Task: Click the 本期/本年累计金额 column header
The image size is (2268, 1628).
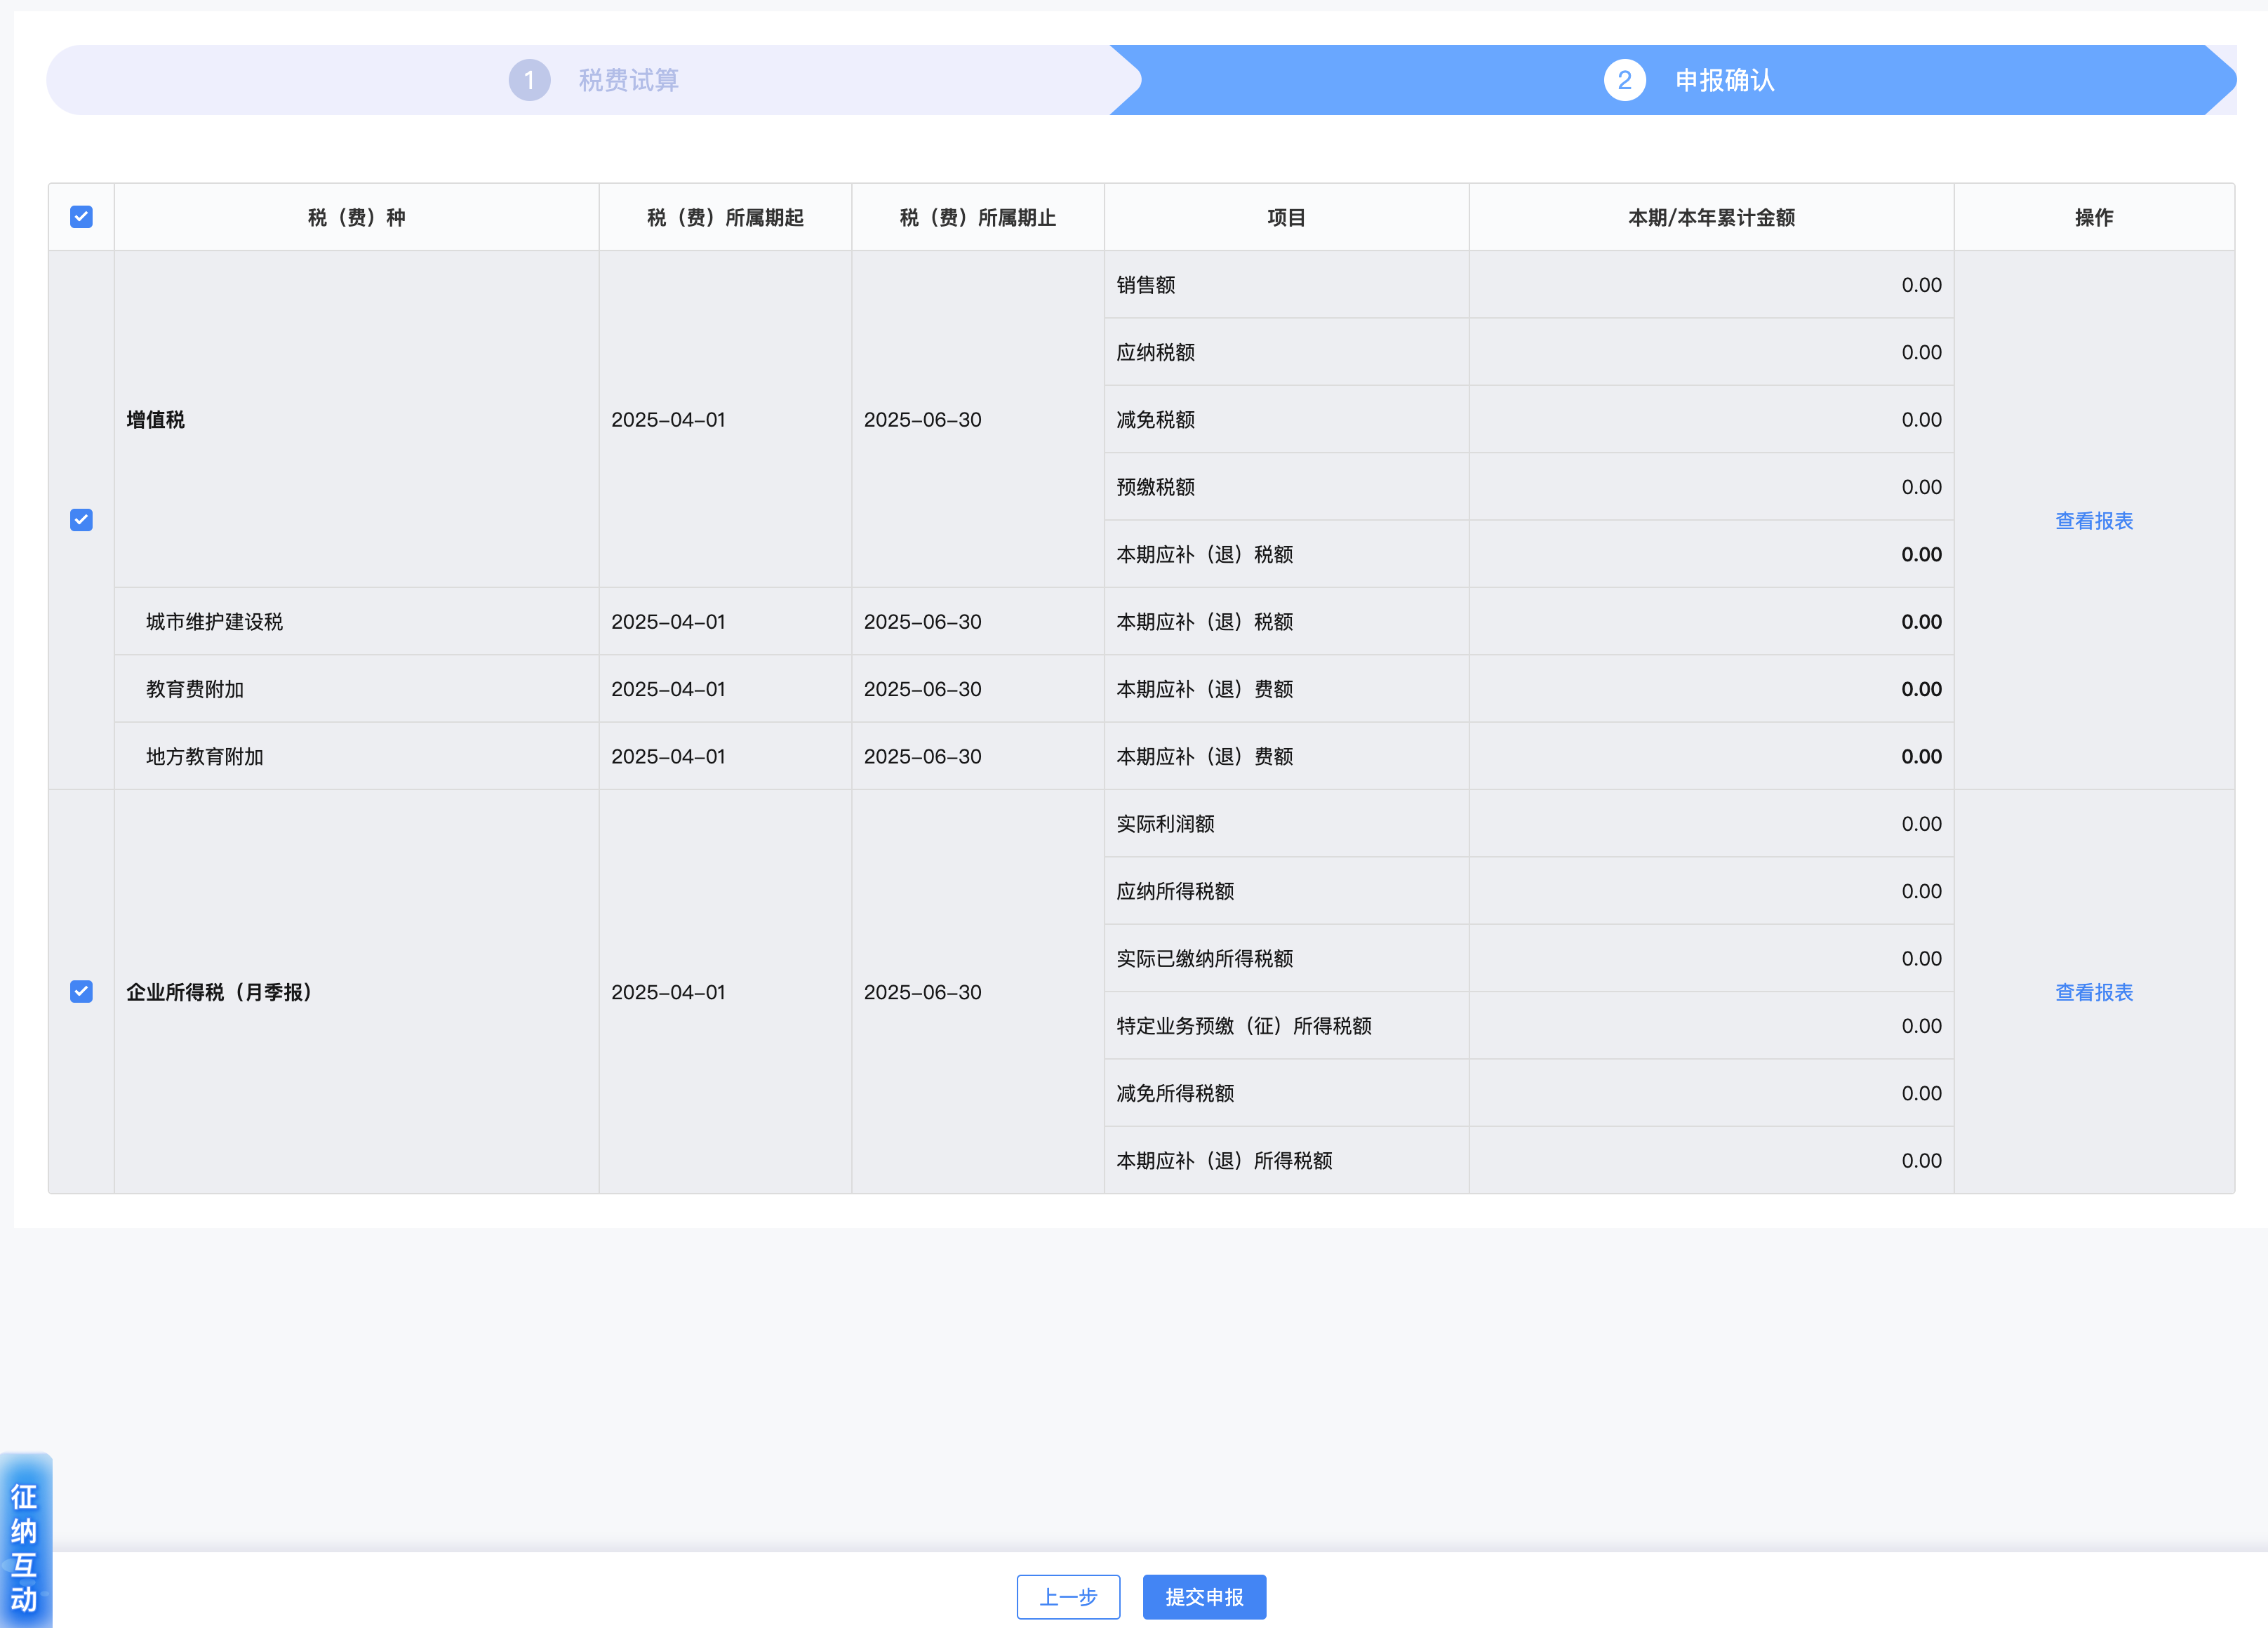Action: pos(1711,217)
